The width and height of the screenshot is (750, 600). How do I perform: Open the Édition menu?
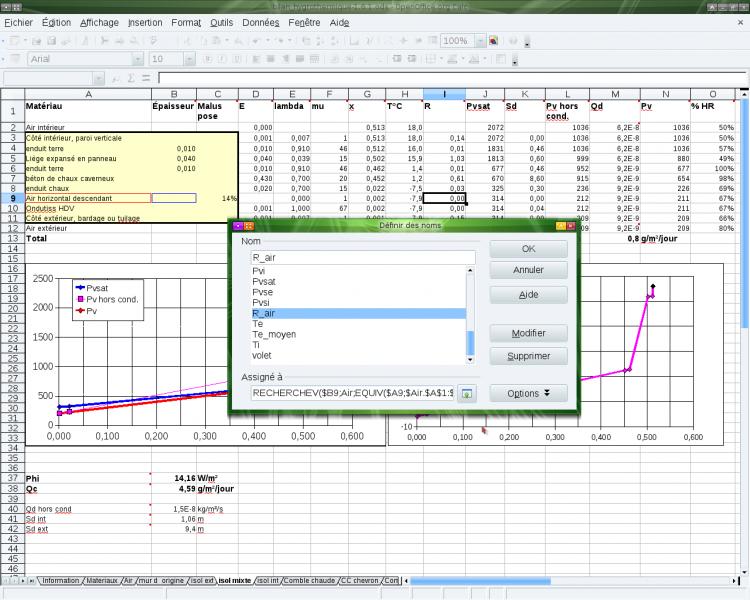coord(56,22)
